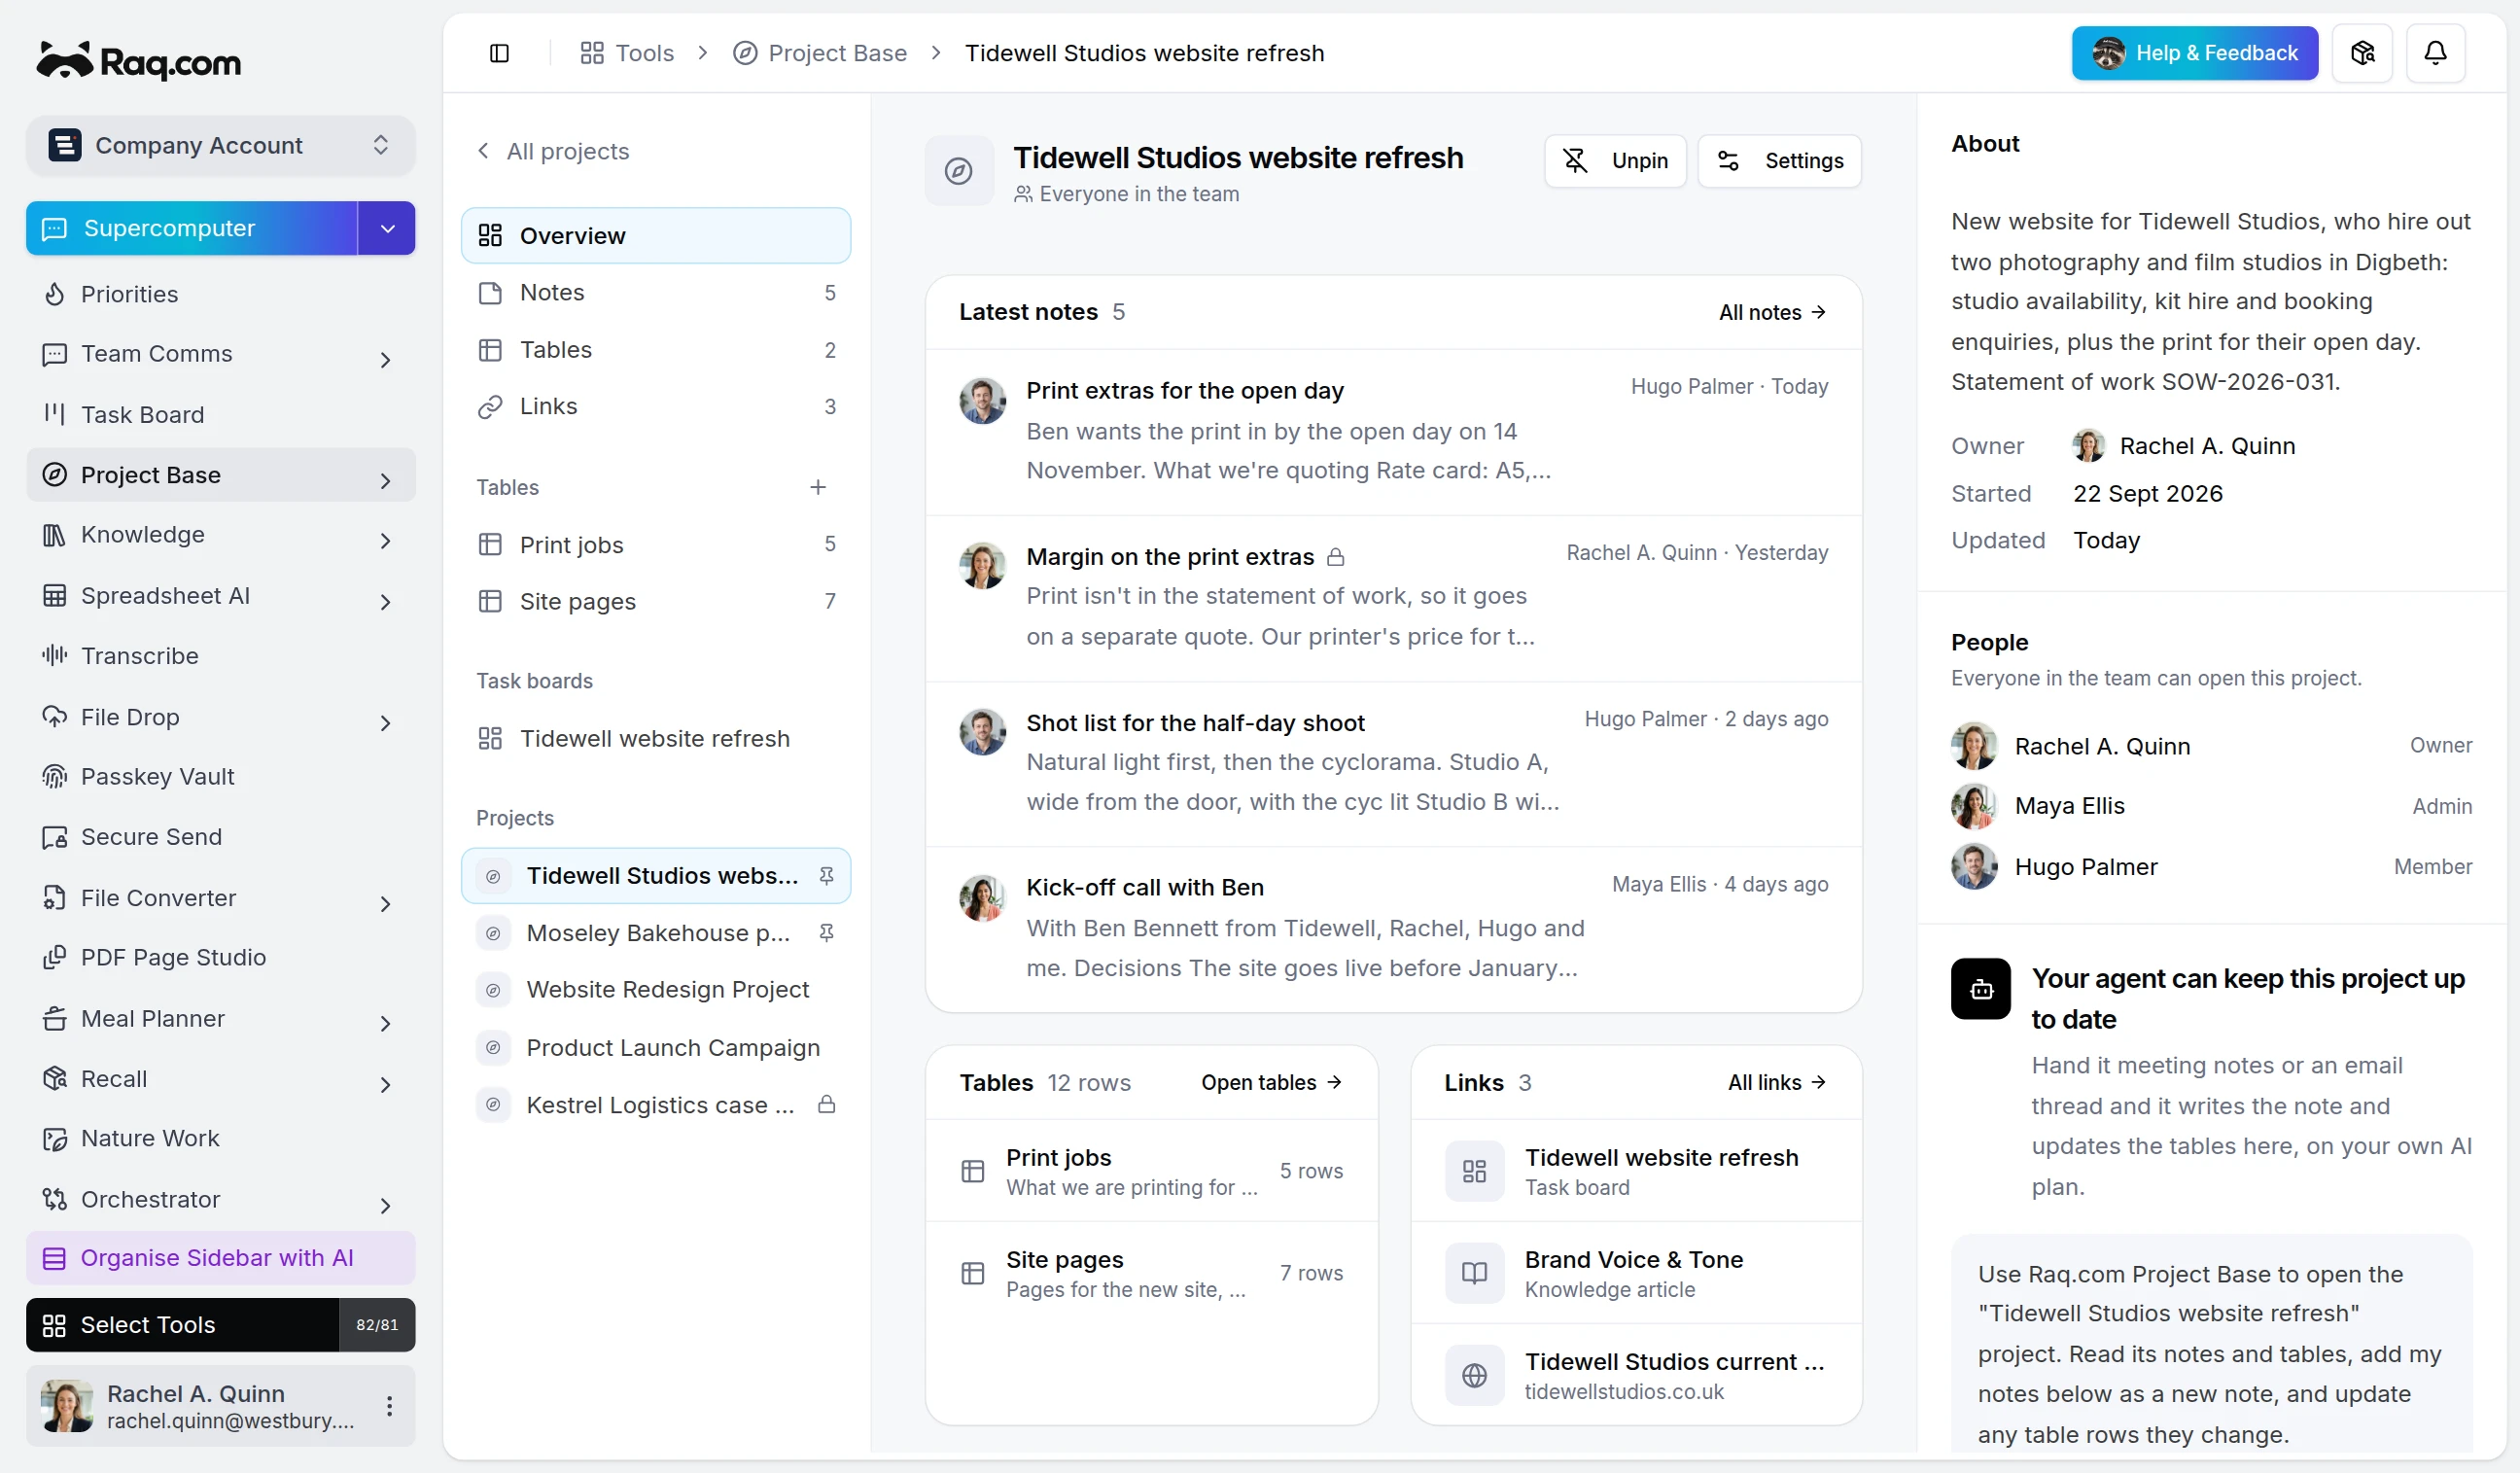Open the Tables section
2520x1473 pixels.
click(655, 349)
